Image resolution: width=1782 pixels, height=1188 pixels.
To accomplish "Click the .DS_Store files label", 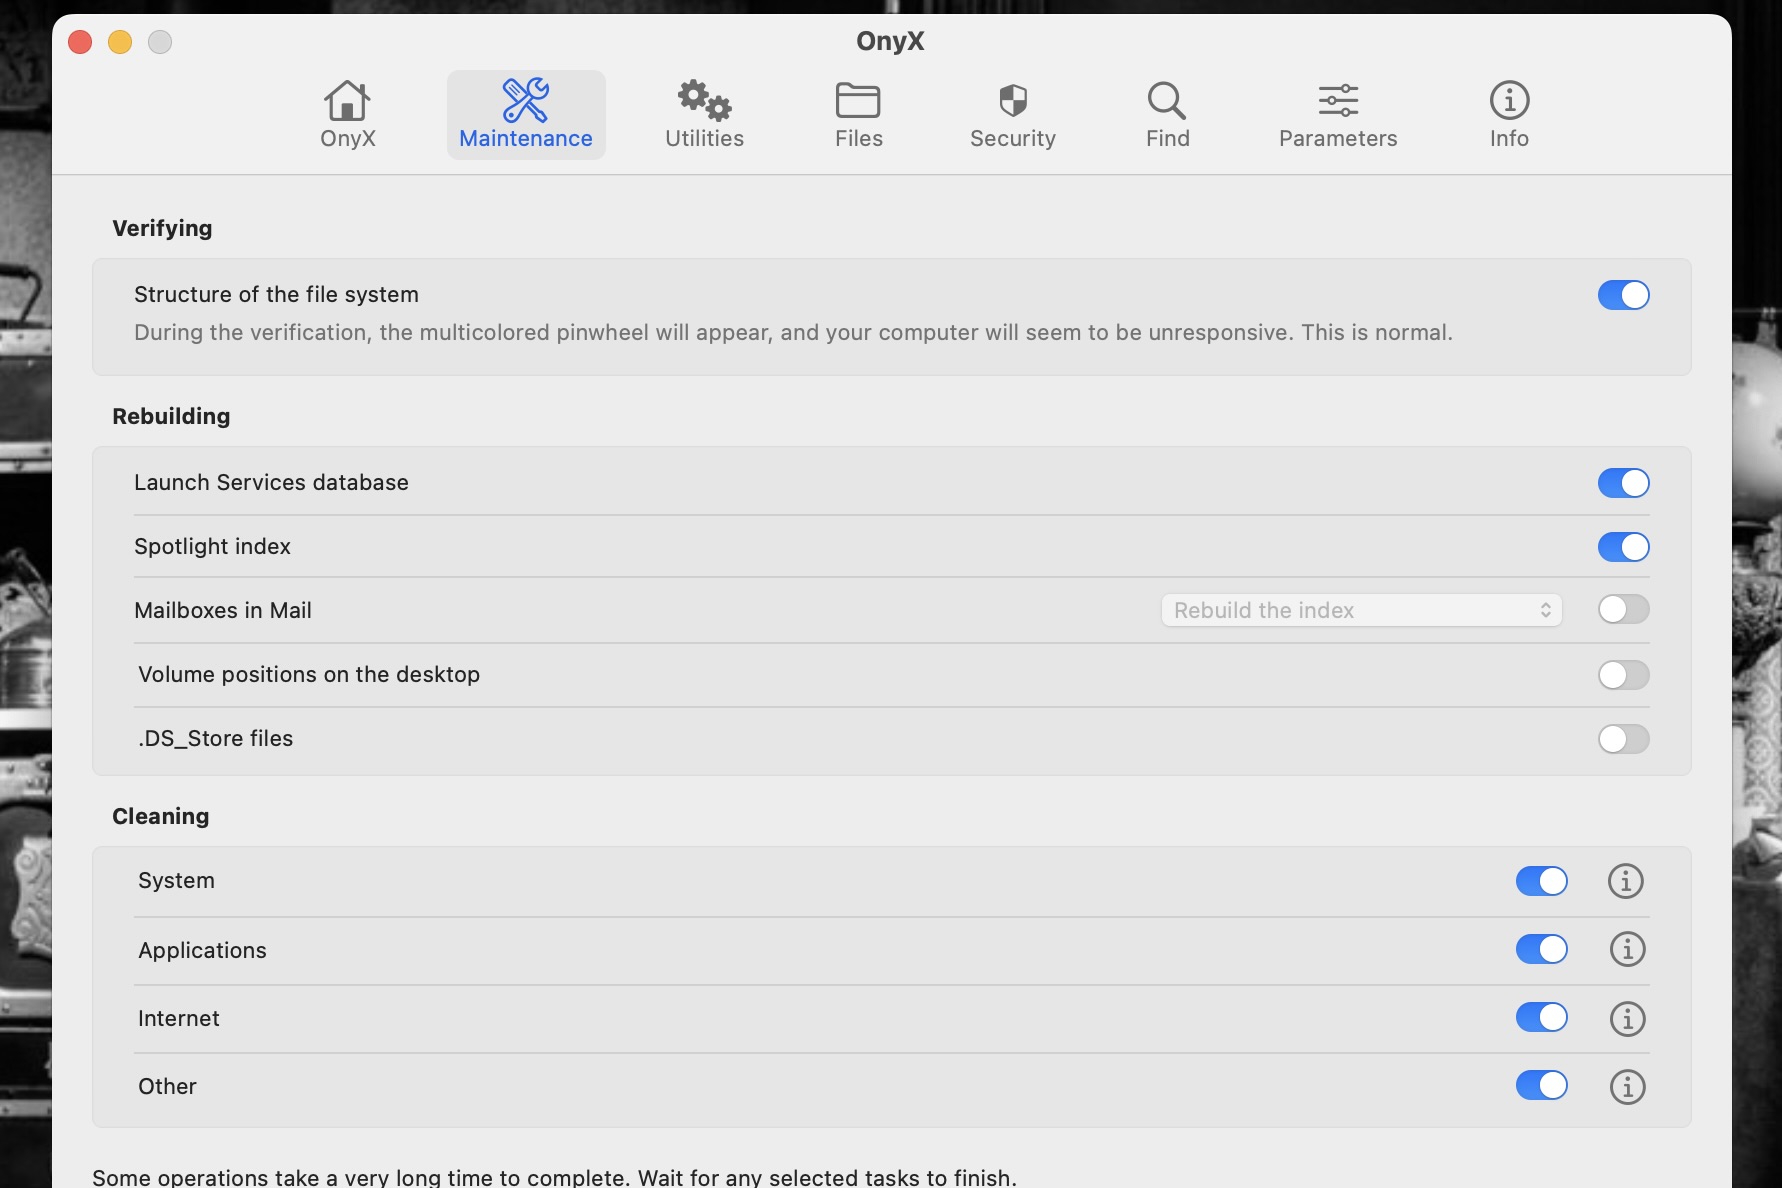I will tap(216, 738).
